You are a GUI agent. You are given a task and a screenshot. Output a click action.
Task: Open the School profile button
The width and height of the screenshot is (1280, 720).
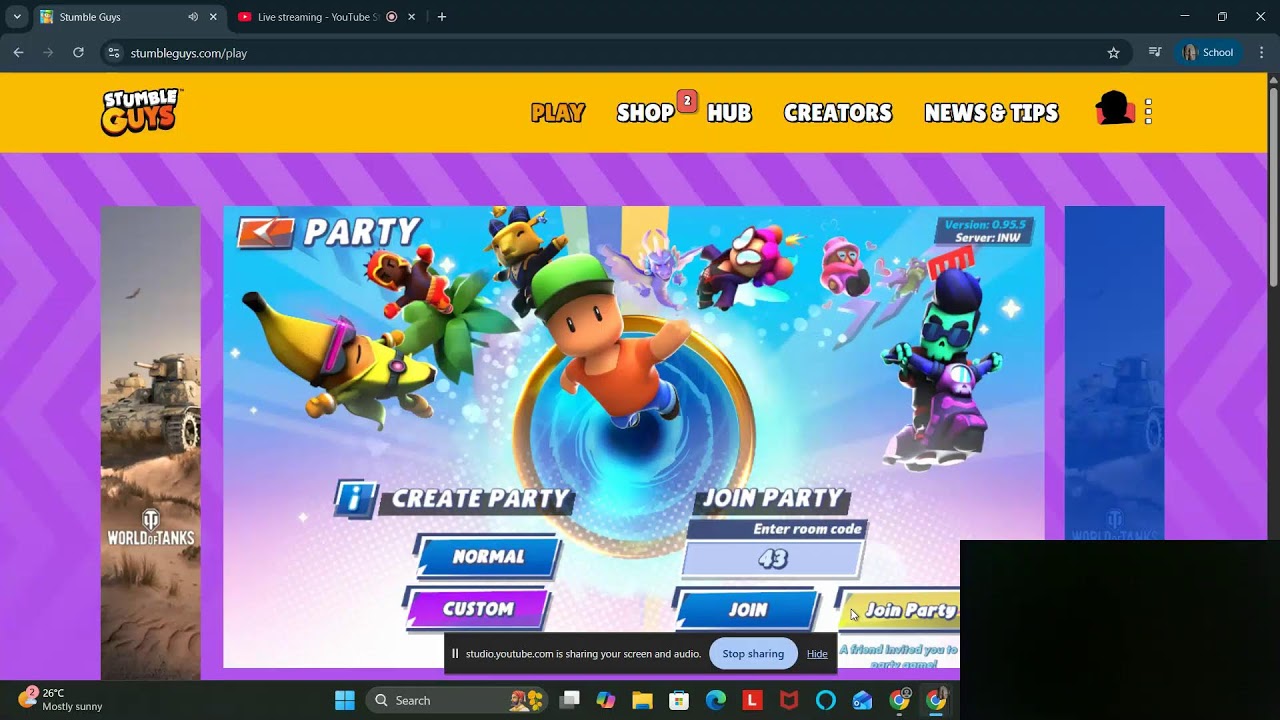point(1208,53)
